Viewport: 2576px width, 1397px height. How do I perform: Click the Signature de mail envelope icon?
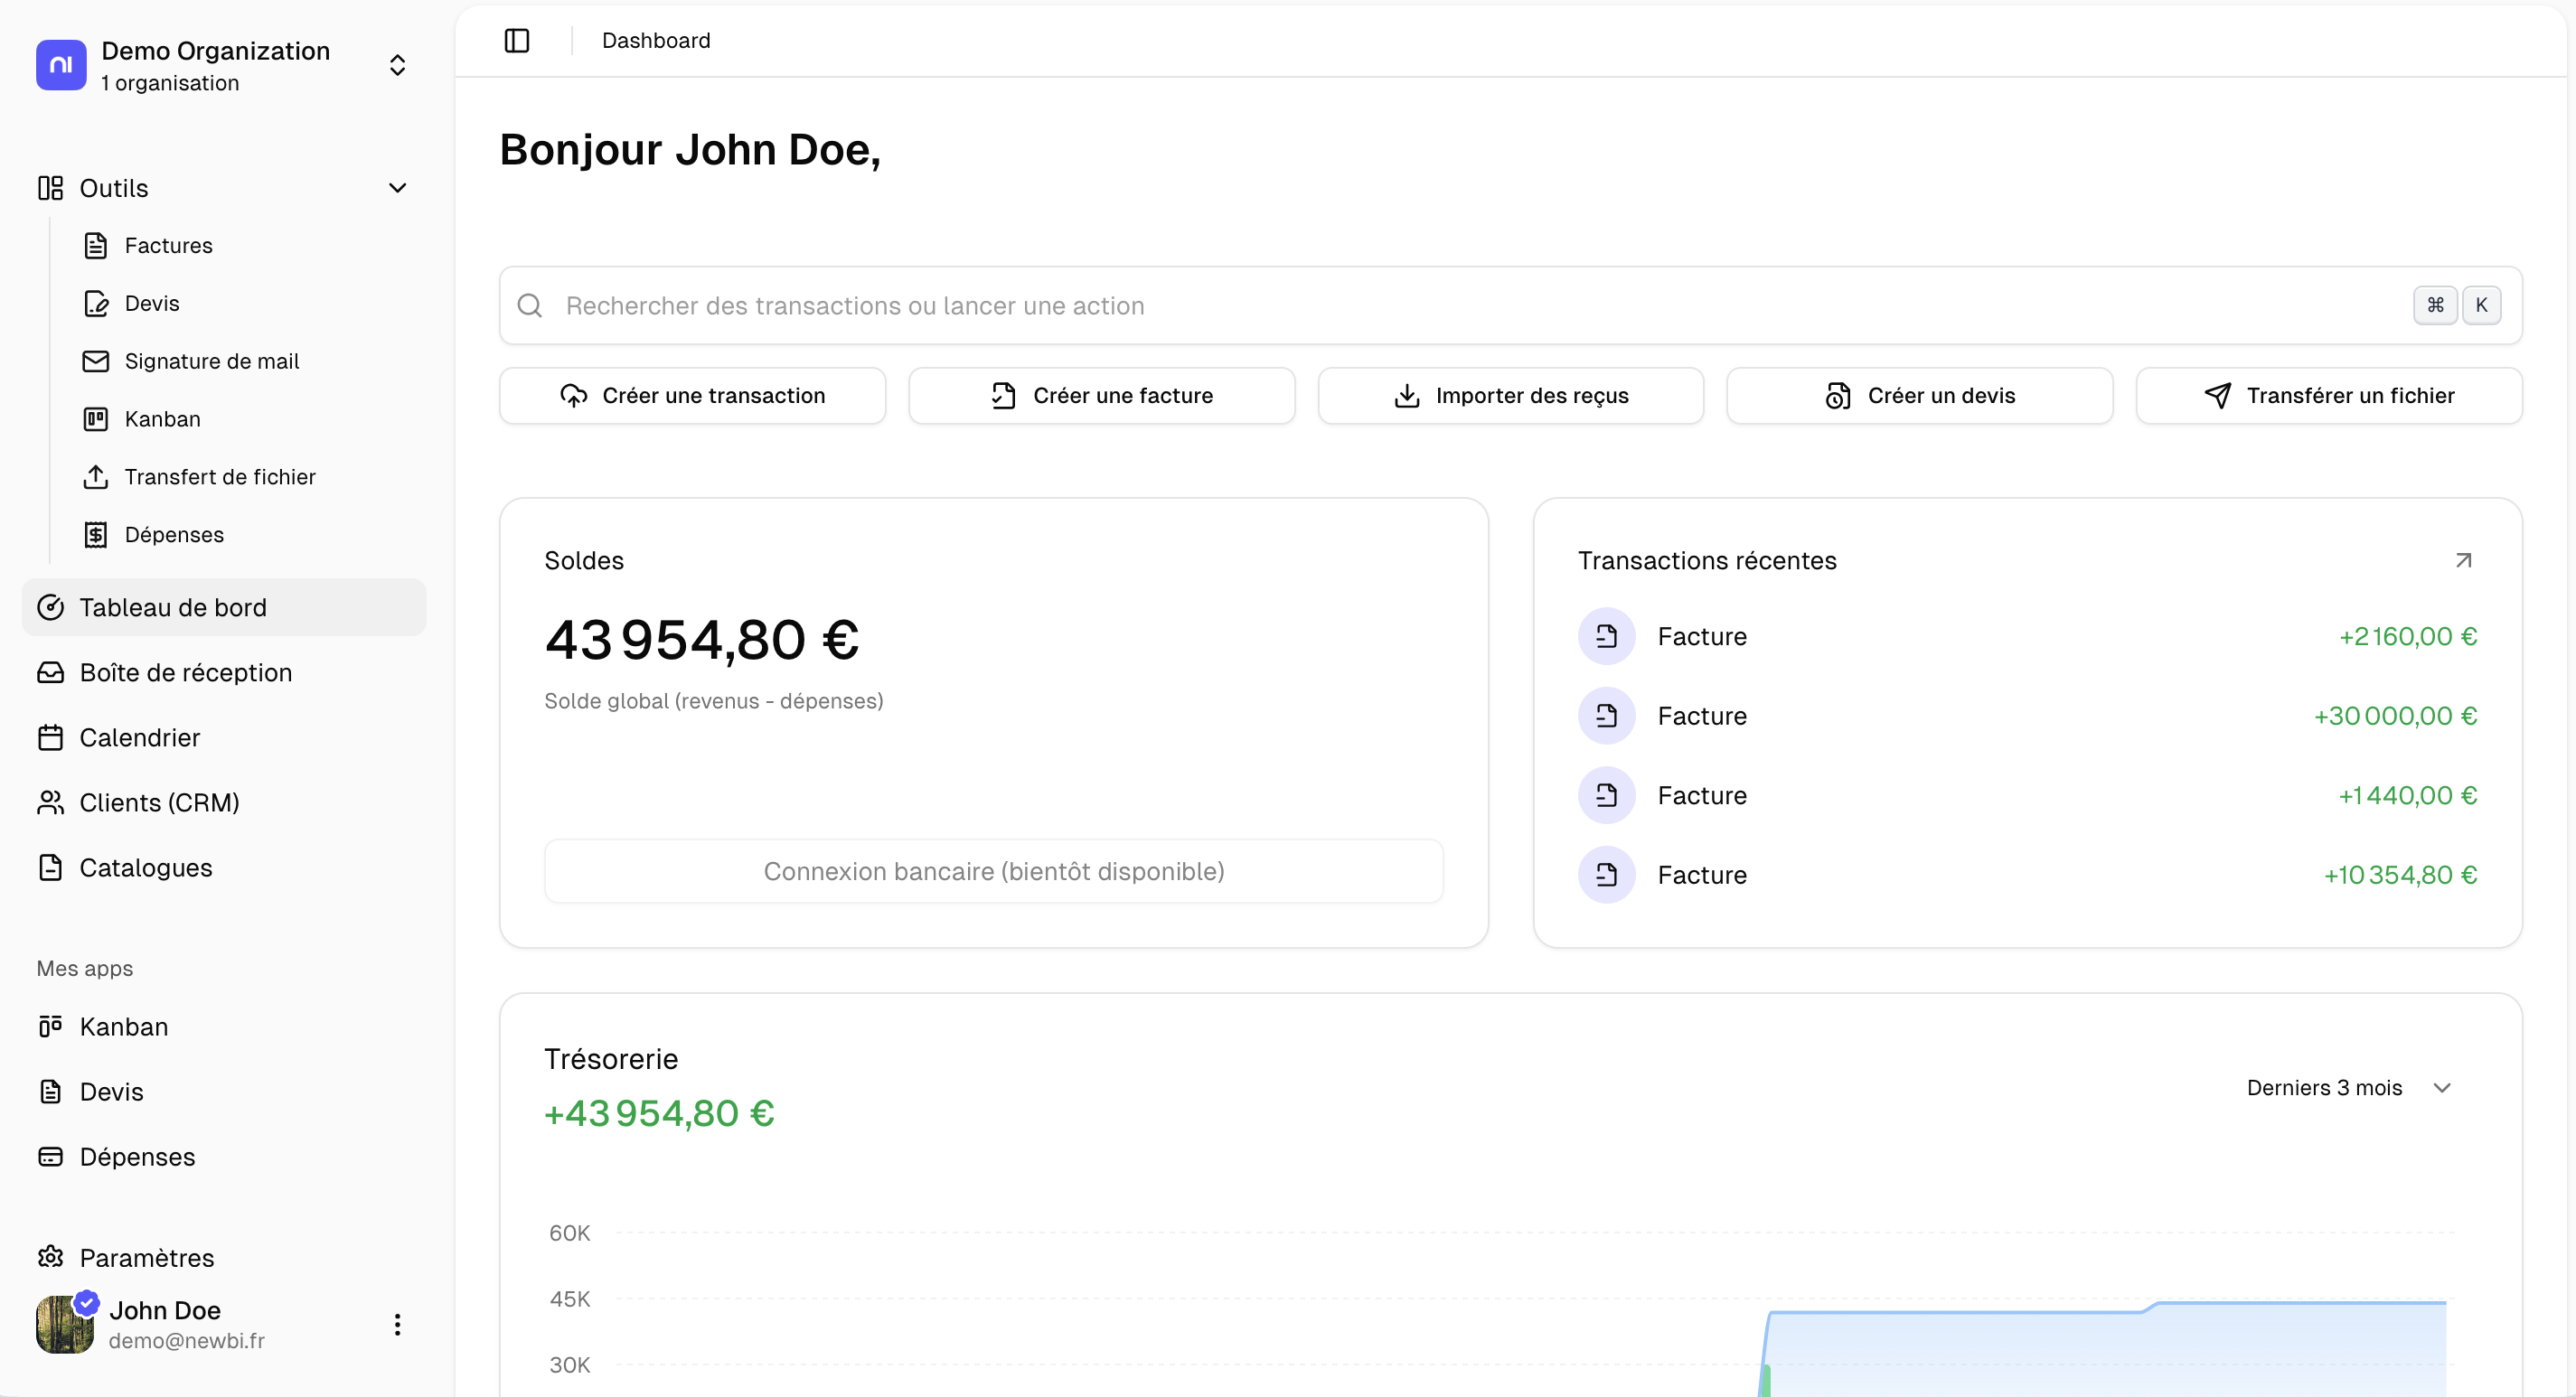tap(96, 361)
